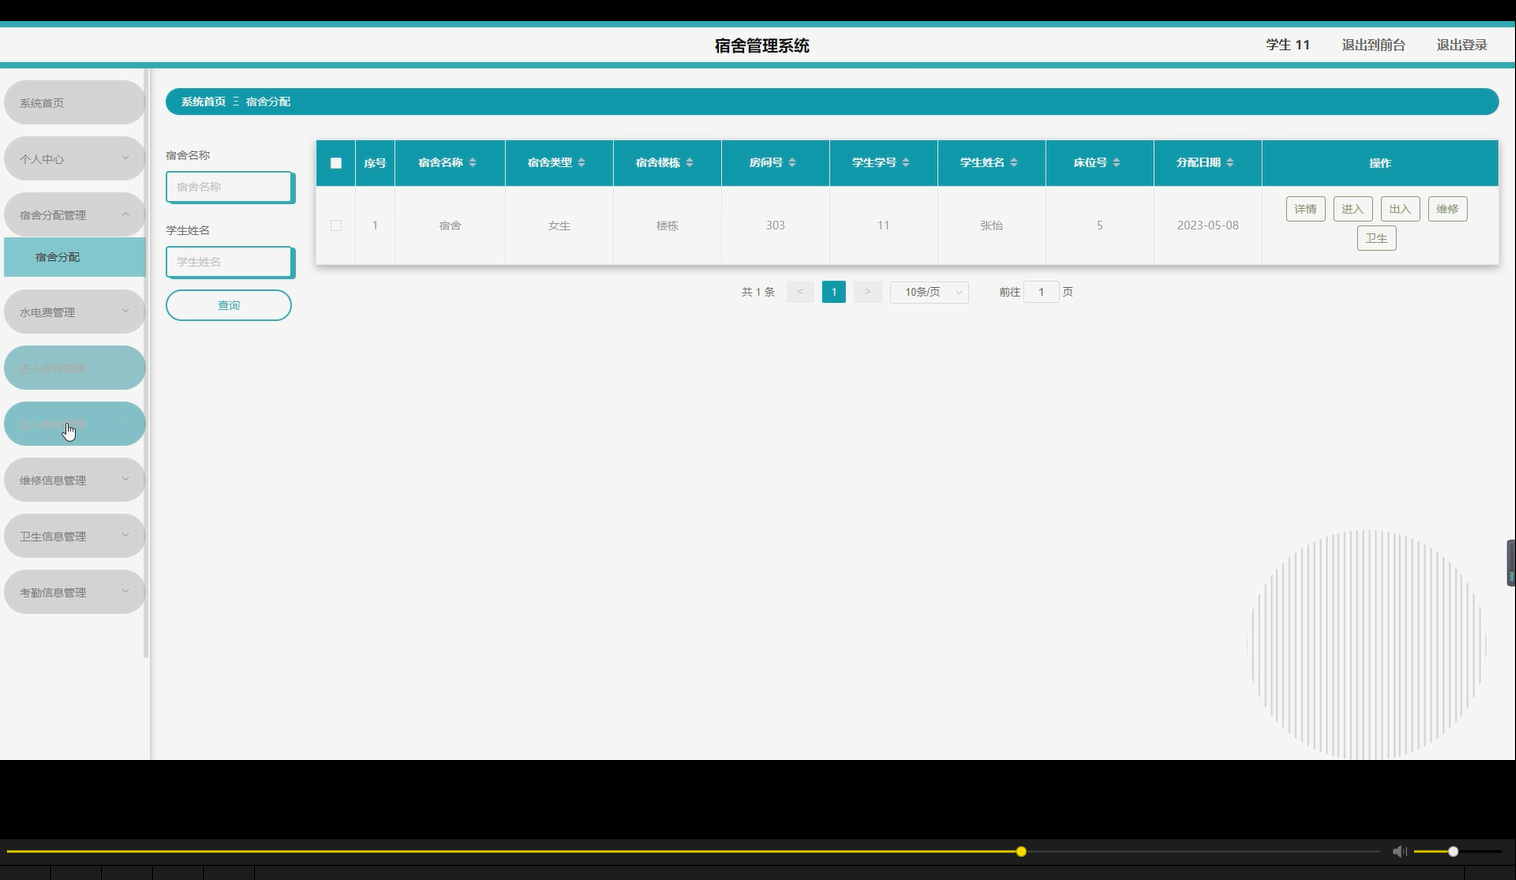
Task: Collapse the 宿舍分配管理 sidebar chevron
Action: [125, 214]
